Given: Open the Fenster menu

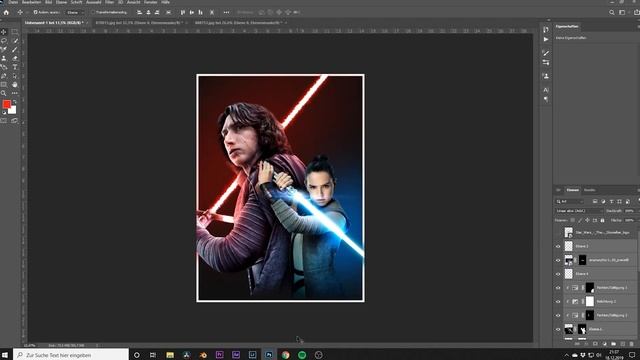Looking at the screenshot, I should point(151,2).
